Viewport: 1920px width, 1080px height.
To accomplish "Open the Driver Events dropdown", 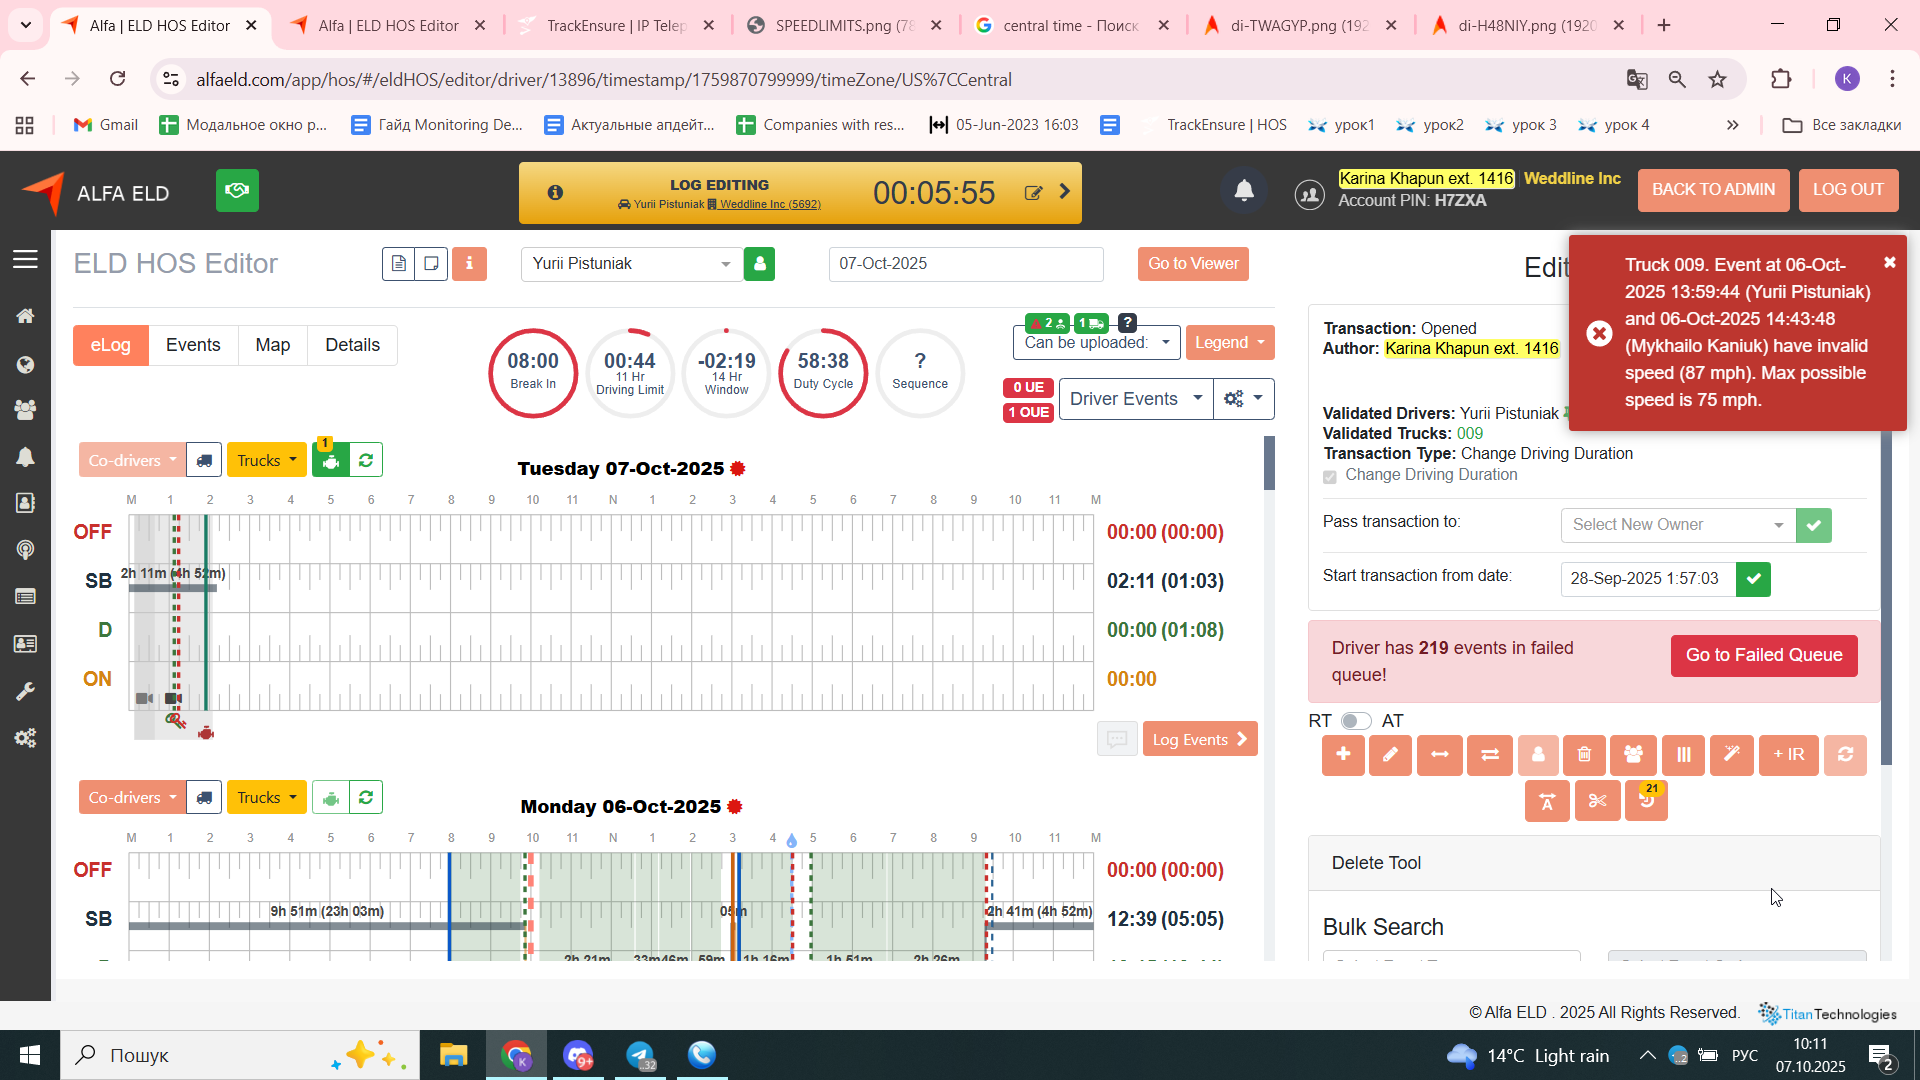I will [x=1135, y=399].
